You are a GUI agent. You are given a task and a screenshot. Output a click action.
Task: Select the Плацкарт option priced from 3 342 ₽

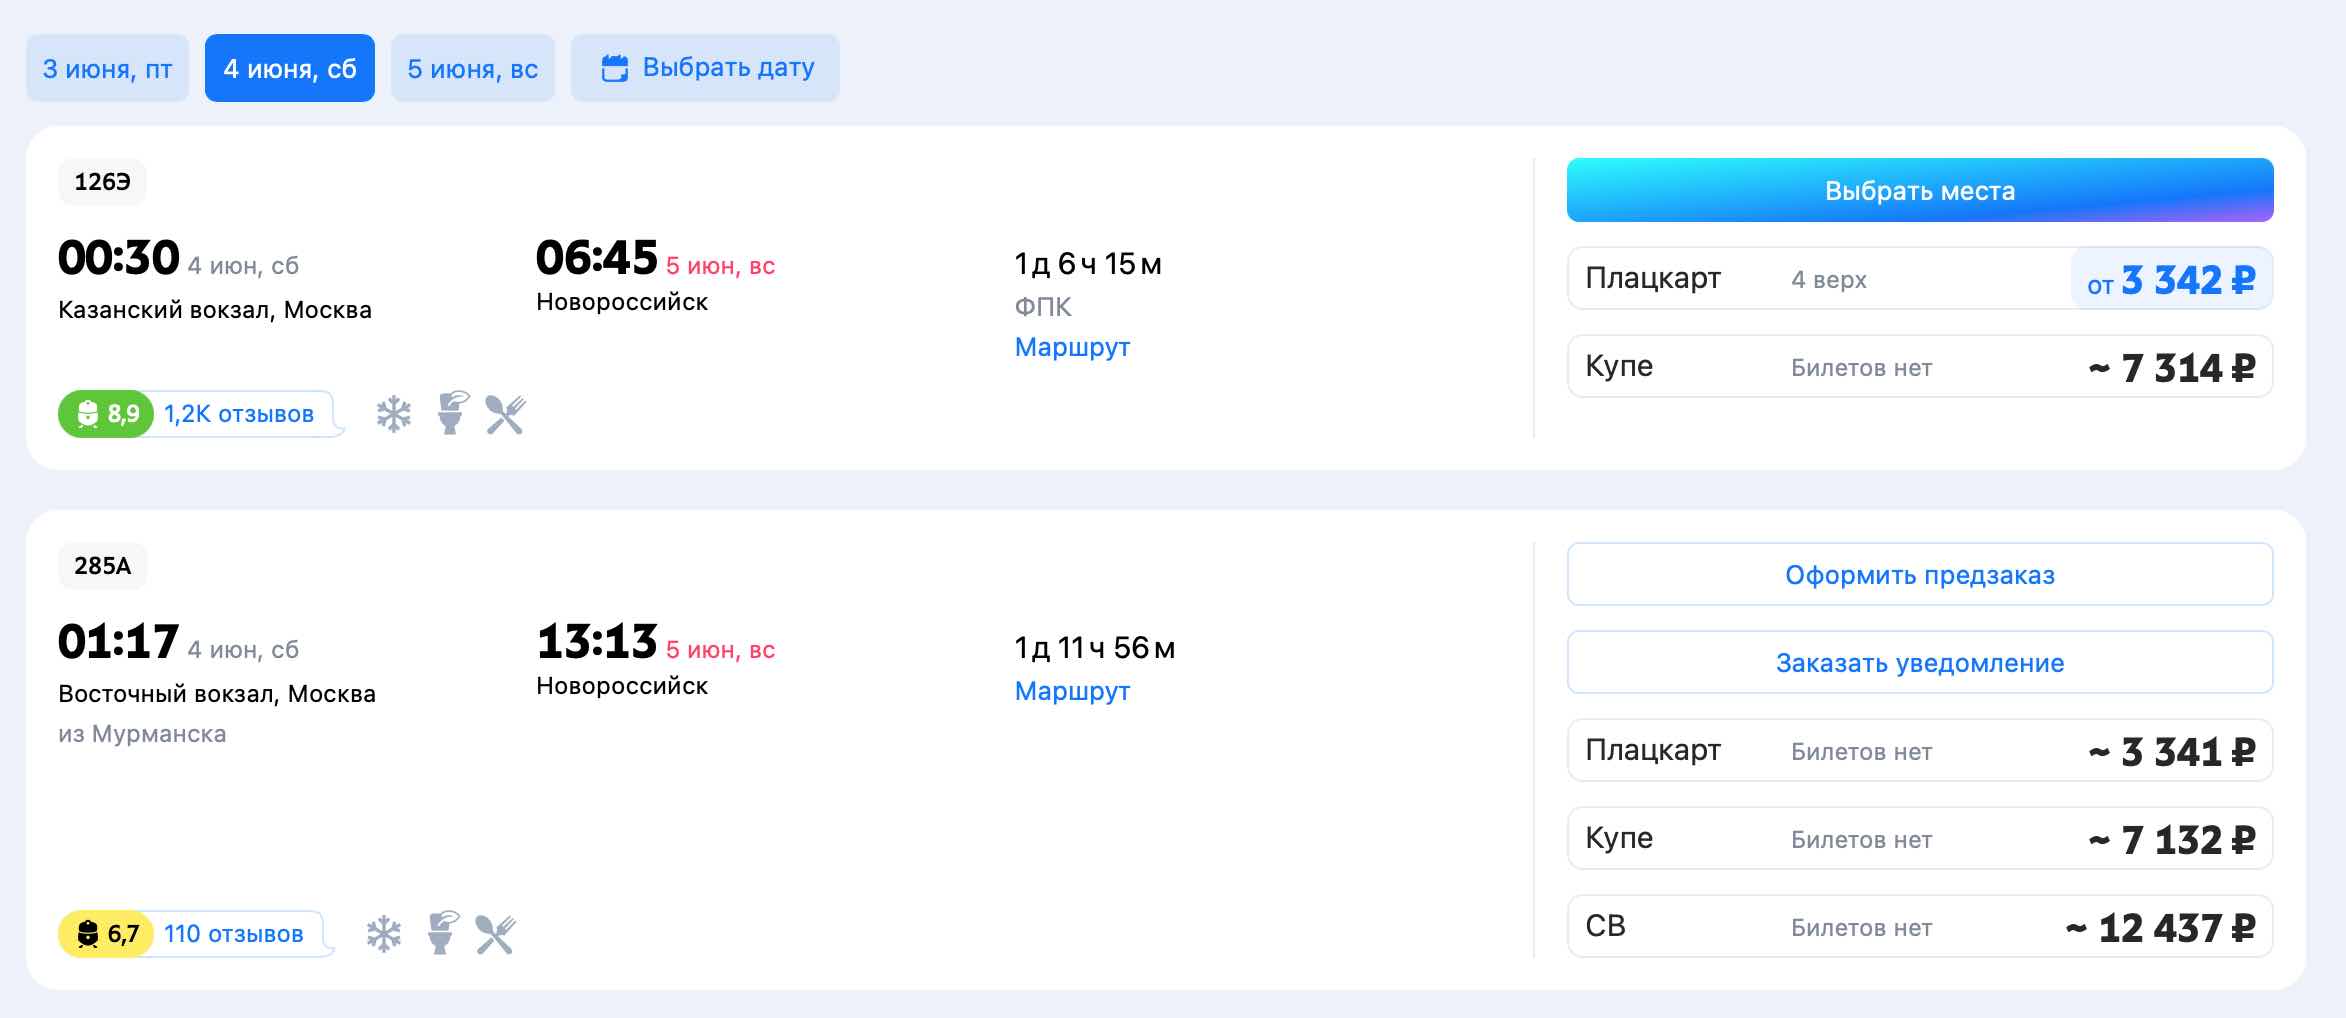1919,279
